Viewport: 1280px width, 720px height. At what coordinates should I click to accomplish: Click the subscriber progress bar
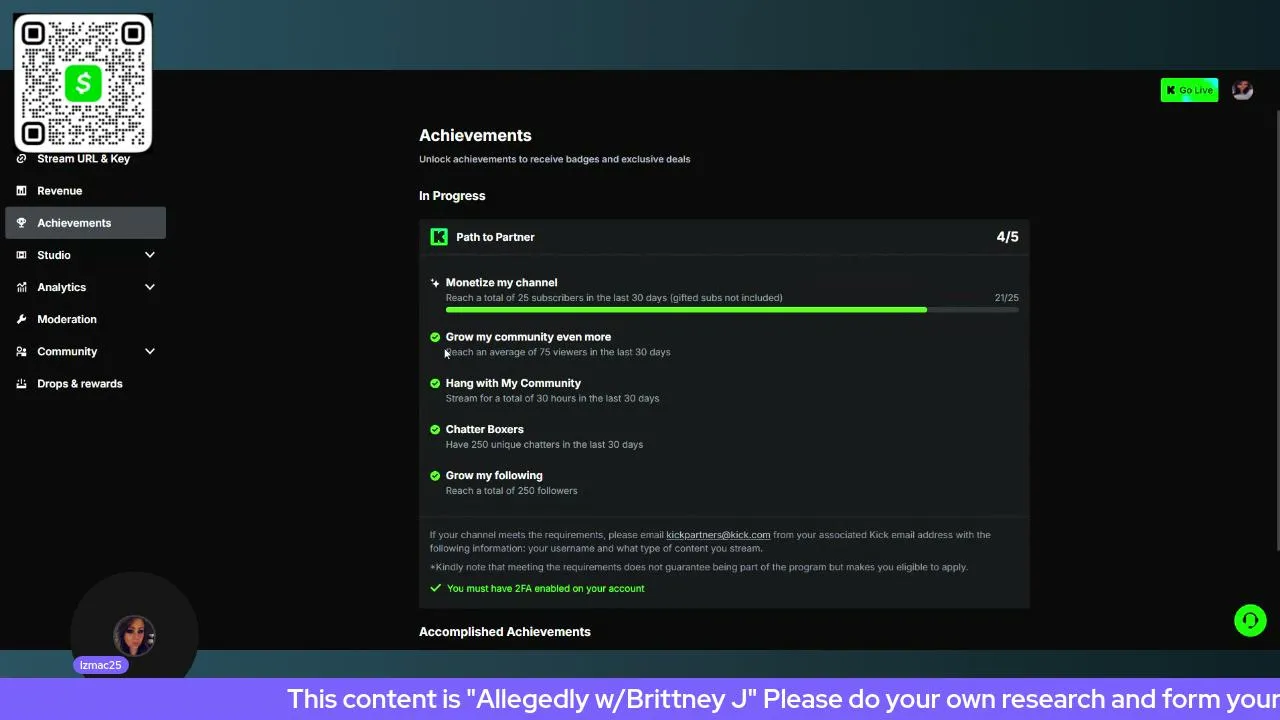732,310
